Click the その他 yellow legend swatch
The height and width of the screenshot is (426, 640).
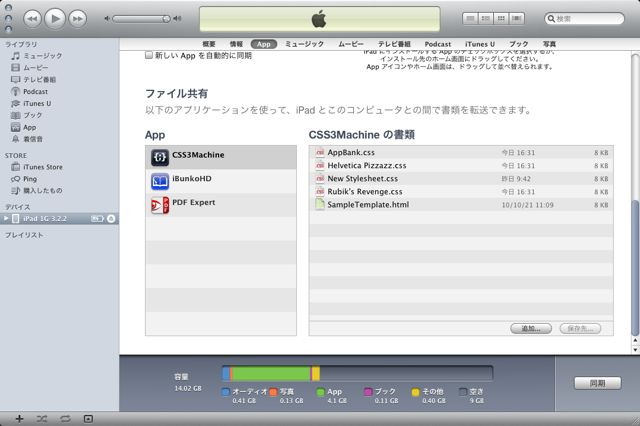[x=416, y=392]
